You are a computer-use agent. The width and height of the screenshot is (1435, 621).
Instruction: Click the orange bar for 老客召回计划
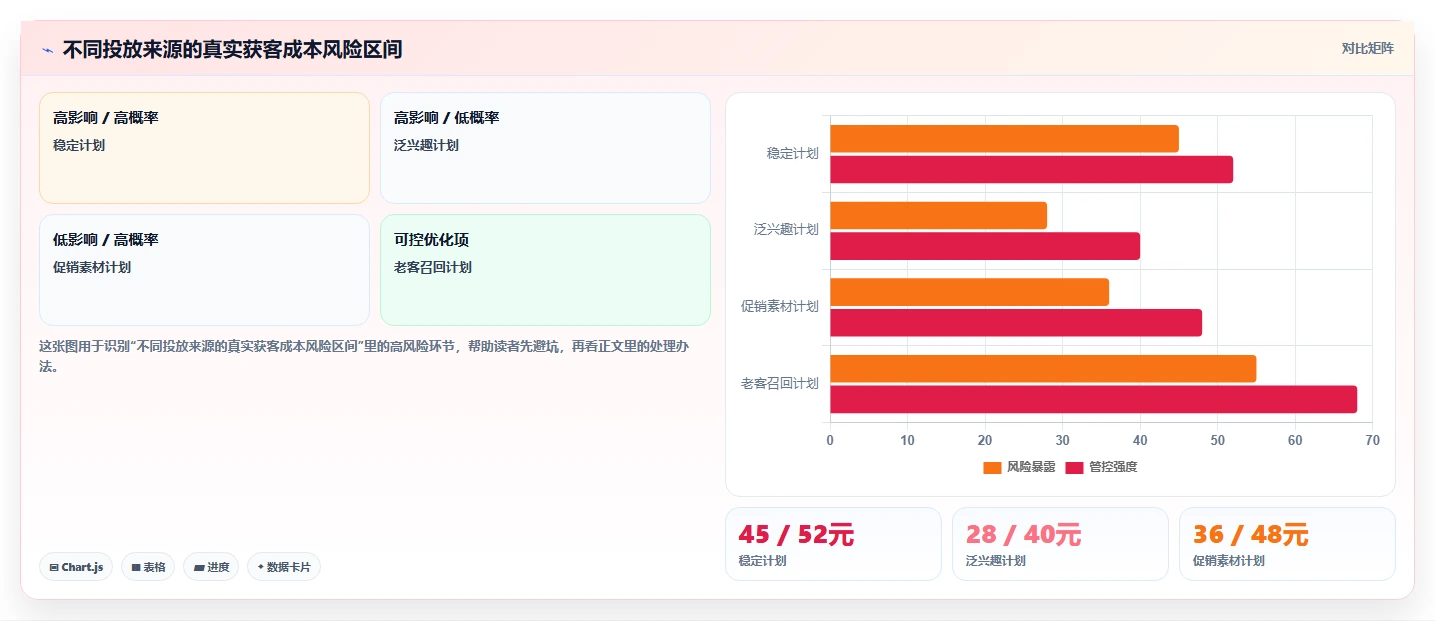(1043, 368)
